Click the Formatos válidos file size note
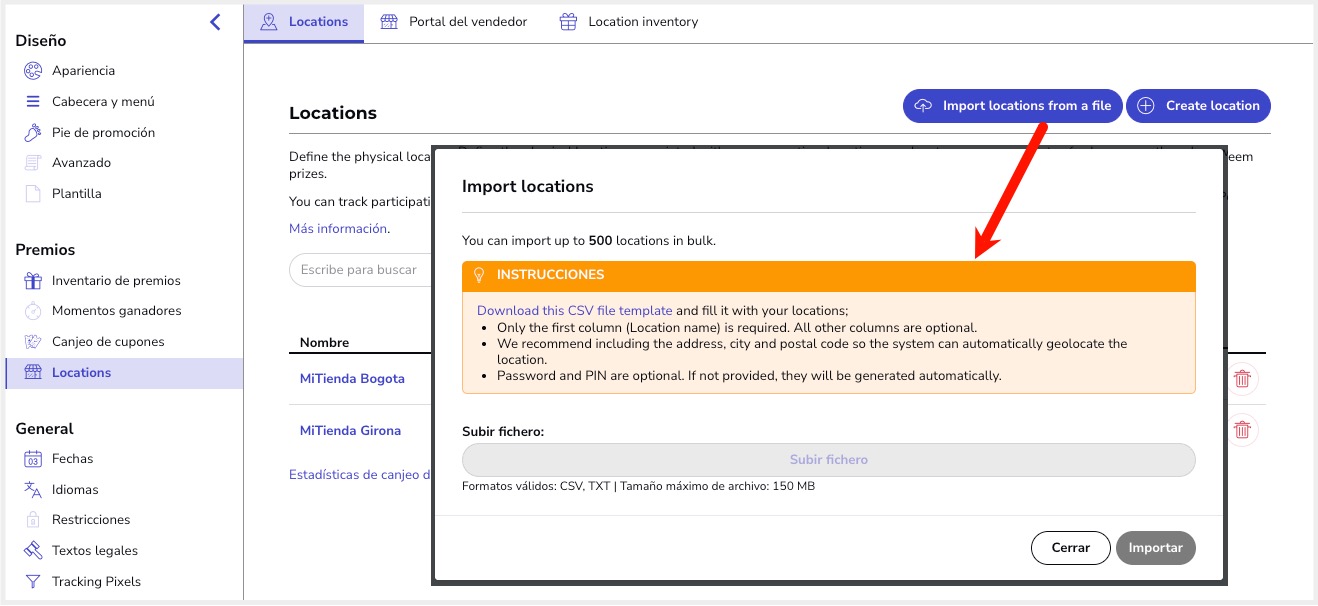The height and width of the screenshot is (606, 1318). point(638,487)
